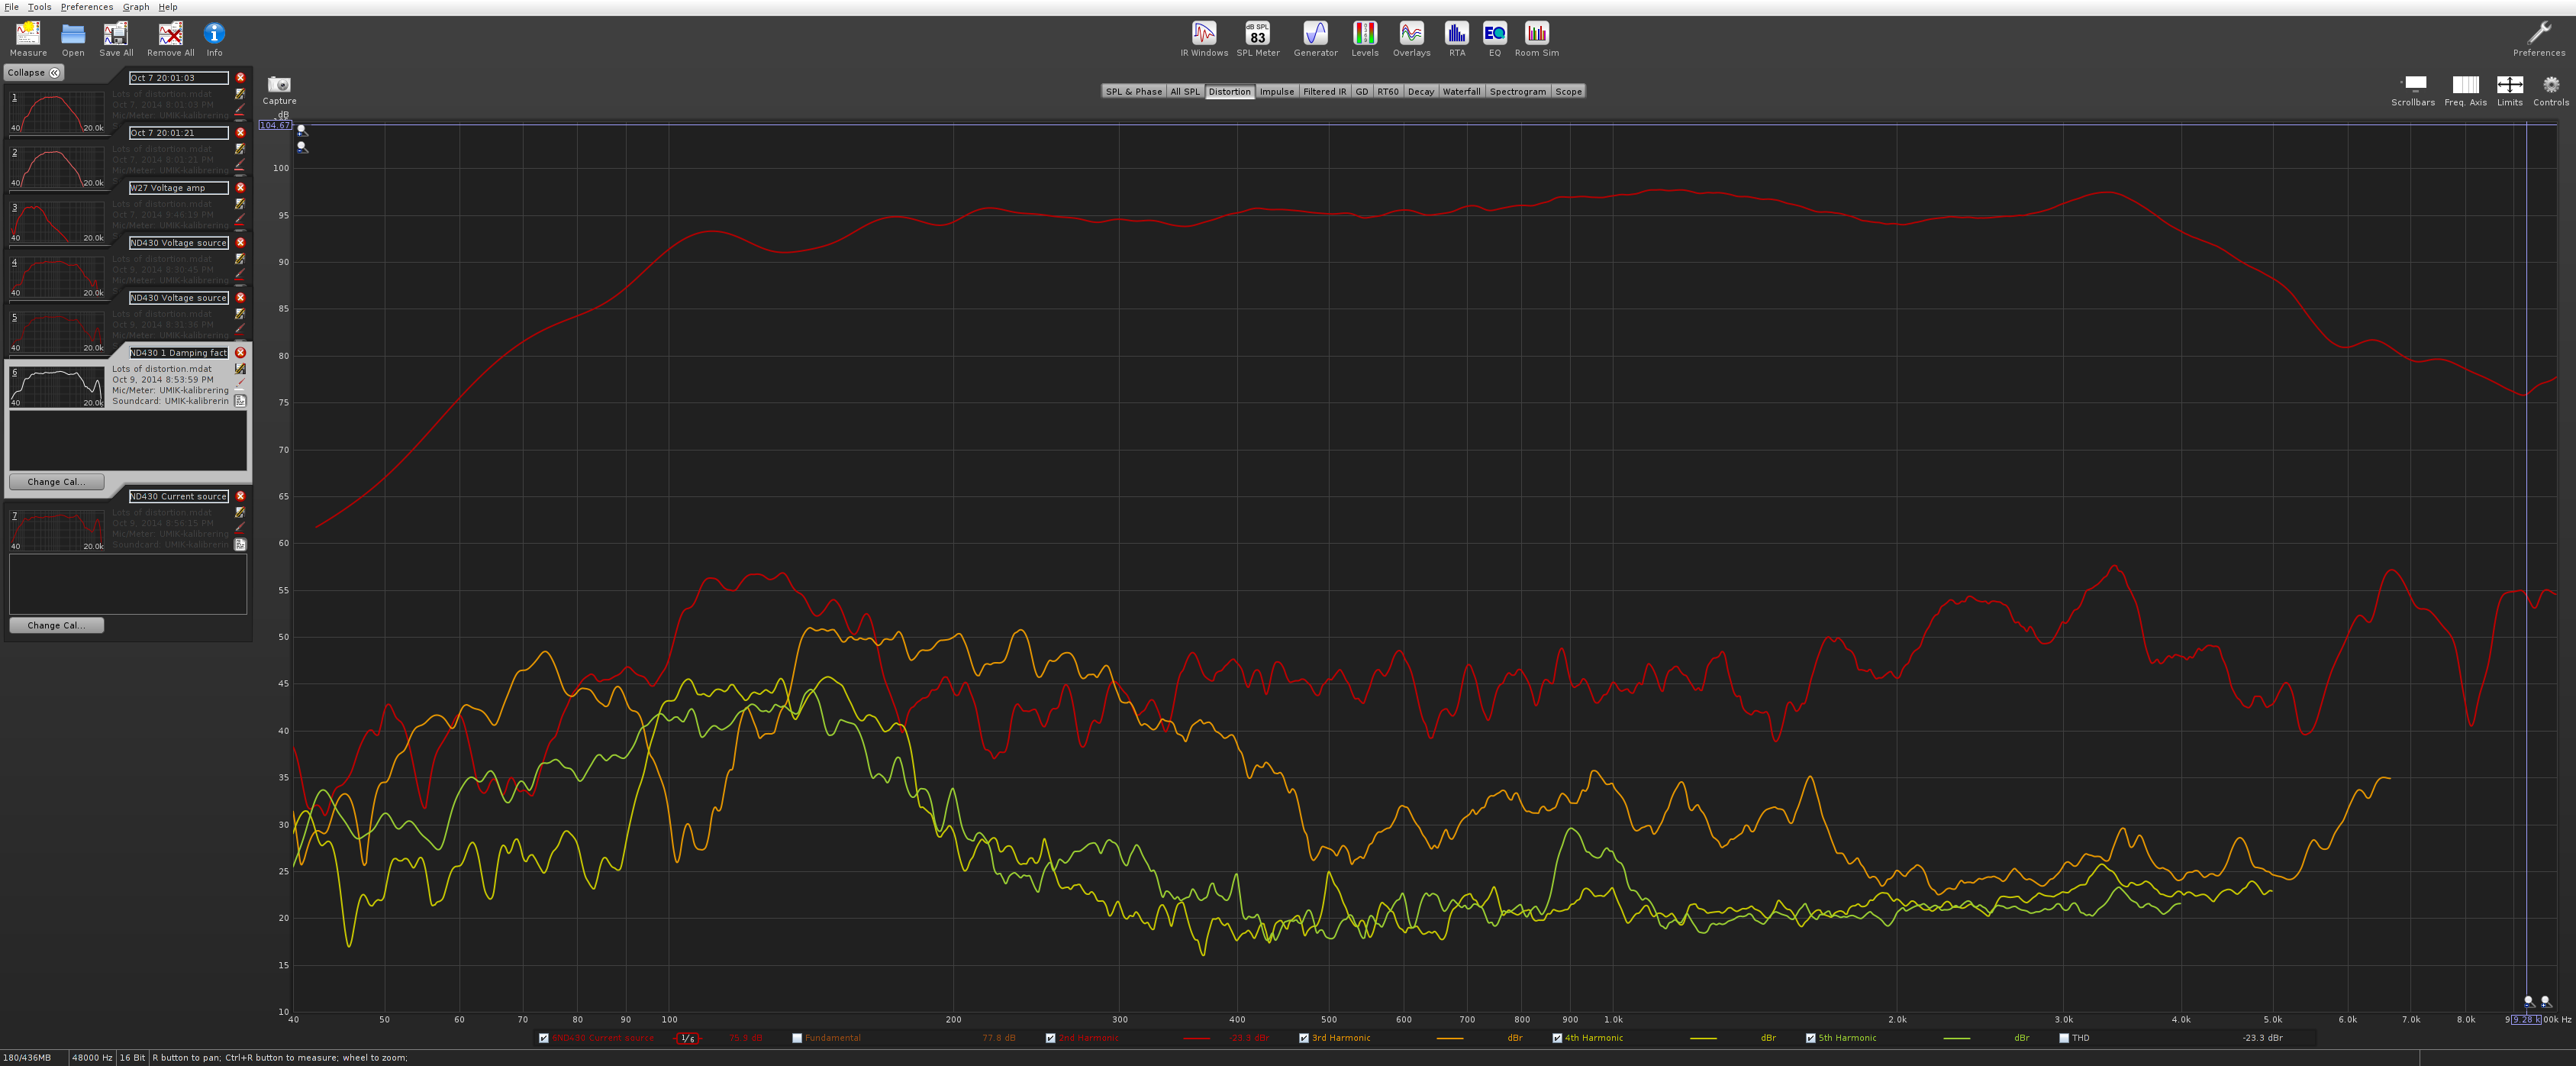
Task: Click the W27 Voltage amp name field
Action: point(178,187)
